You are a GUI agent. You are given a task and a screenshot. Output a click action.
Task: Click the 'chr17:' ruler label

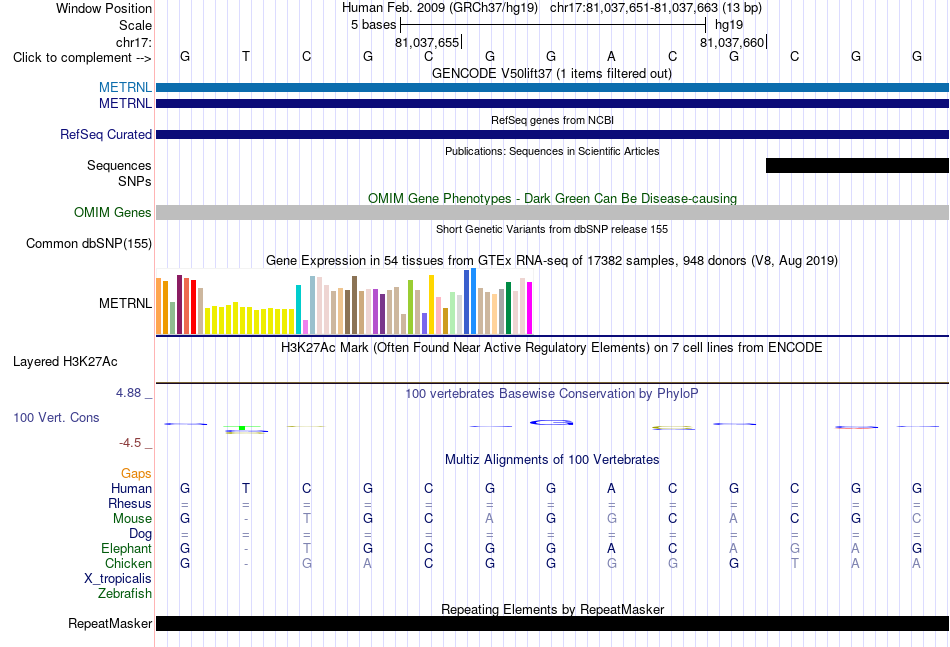point(134,42)
